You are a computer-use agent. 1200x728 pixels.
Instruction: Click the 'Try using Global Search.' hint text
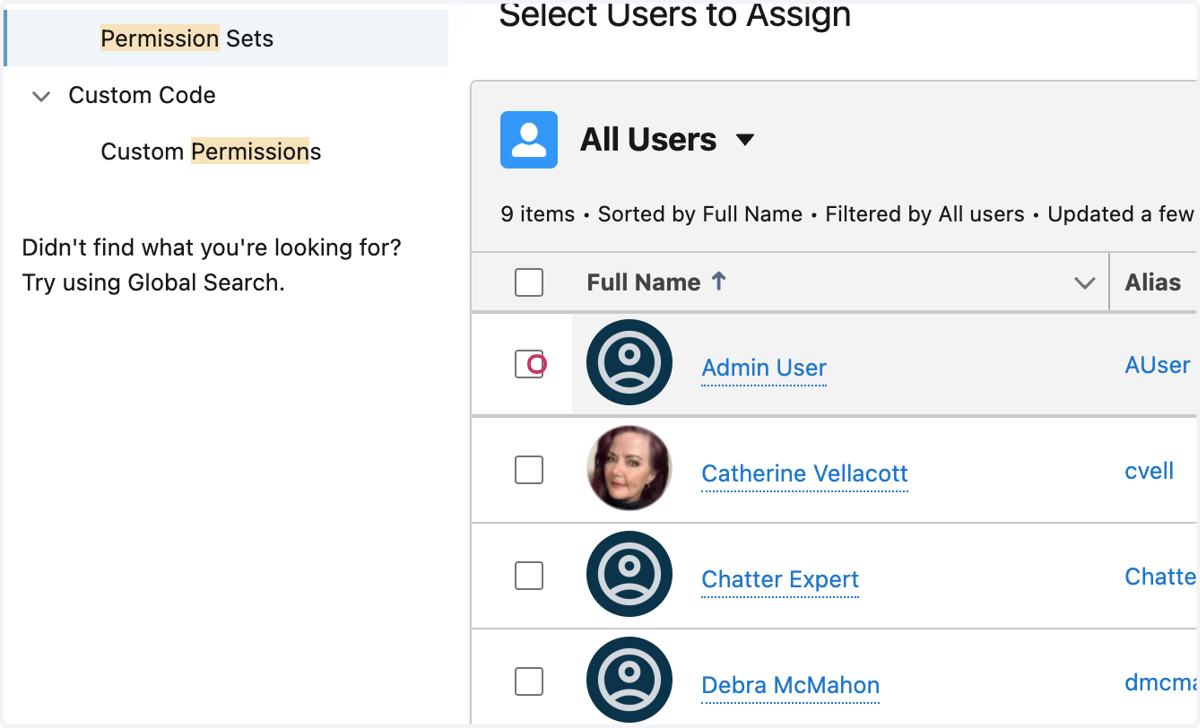(x=153, y=283)
